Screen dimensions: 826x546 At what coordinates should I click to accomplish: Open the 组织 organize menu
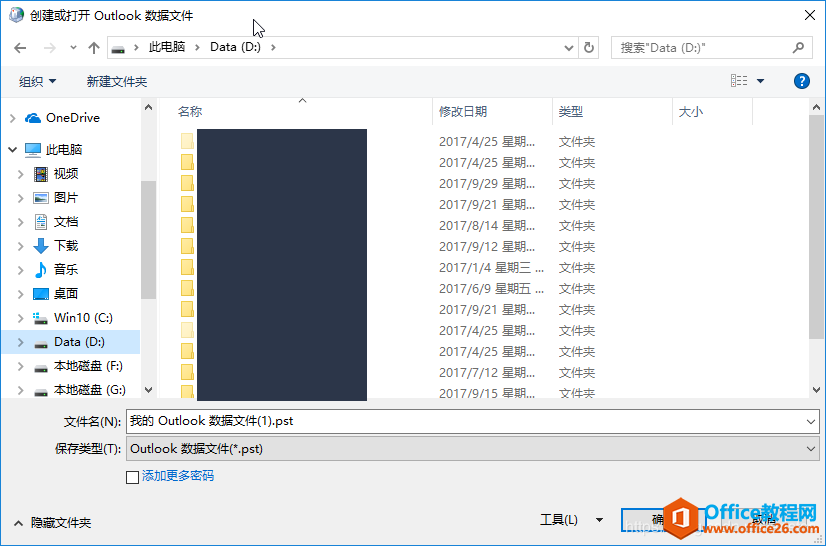(38, 81)
